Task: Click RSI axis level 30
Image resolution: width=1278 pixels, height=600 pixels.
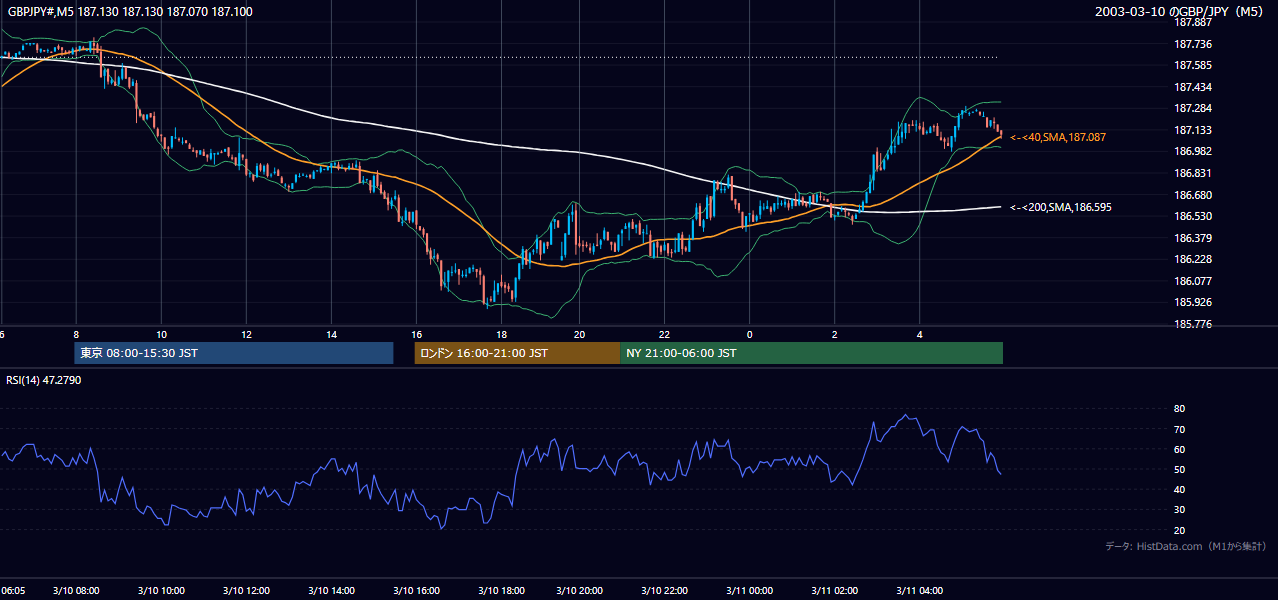Action: 1179,510
